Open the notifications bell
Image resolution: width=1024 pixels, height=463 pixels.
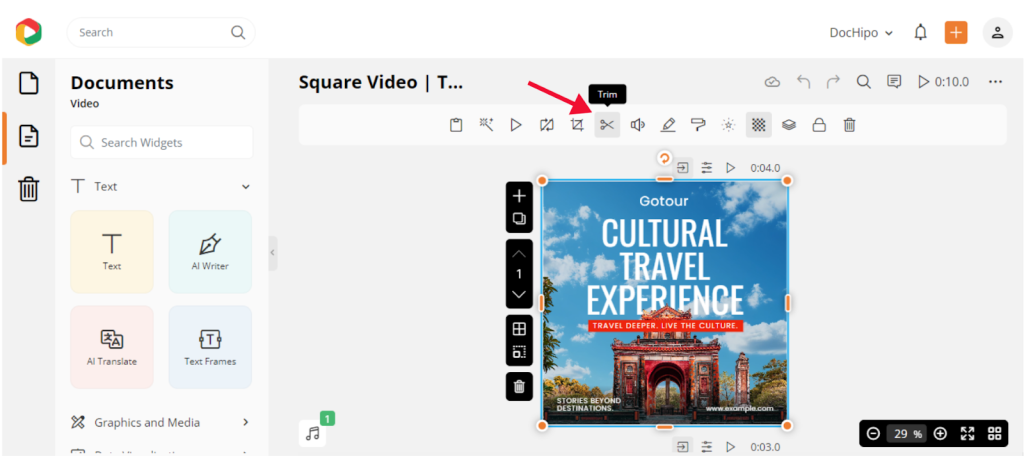pyautogui.click(x=921, y=32)
